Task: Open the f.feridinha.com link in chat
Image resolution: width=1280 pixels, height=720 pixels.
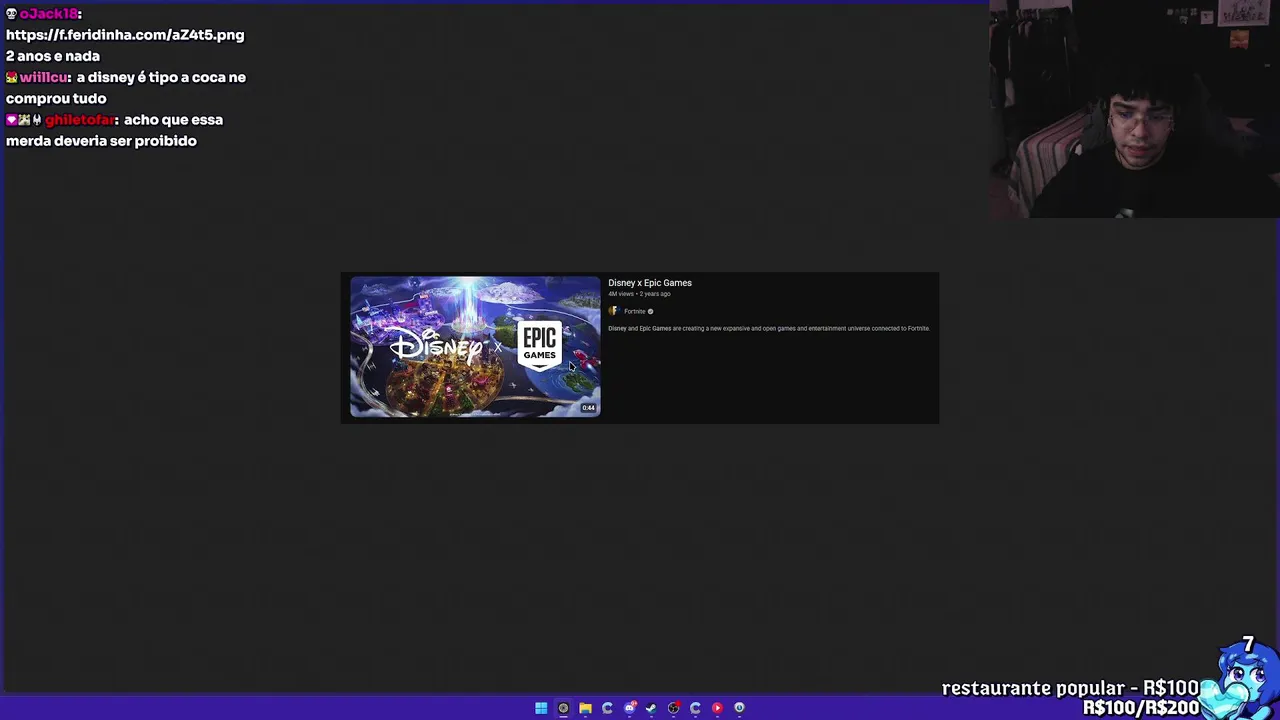Action: tap(125, 35)
